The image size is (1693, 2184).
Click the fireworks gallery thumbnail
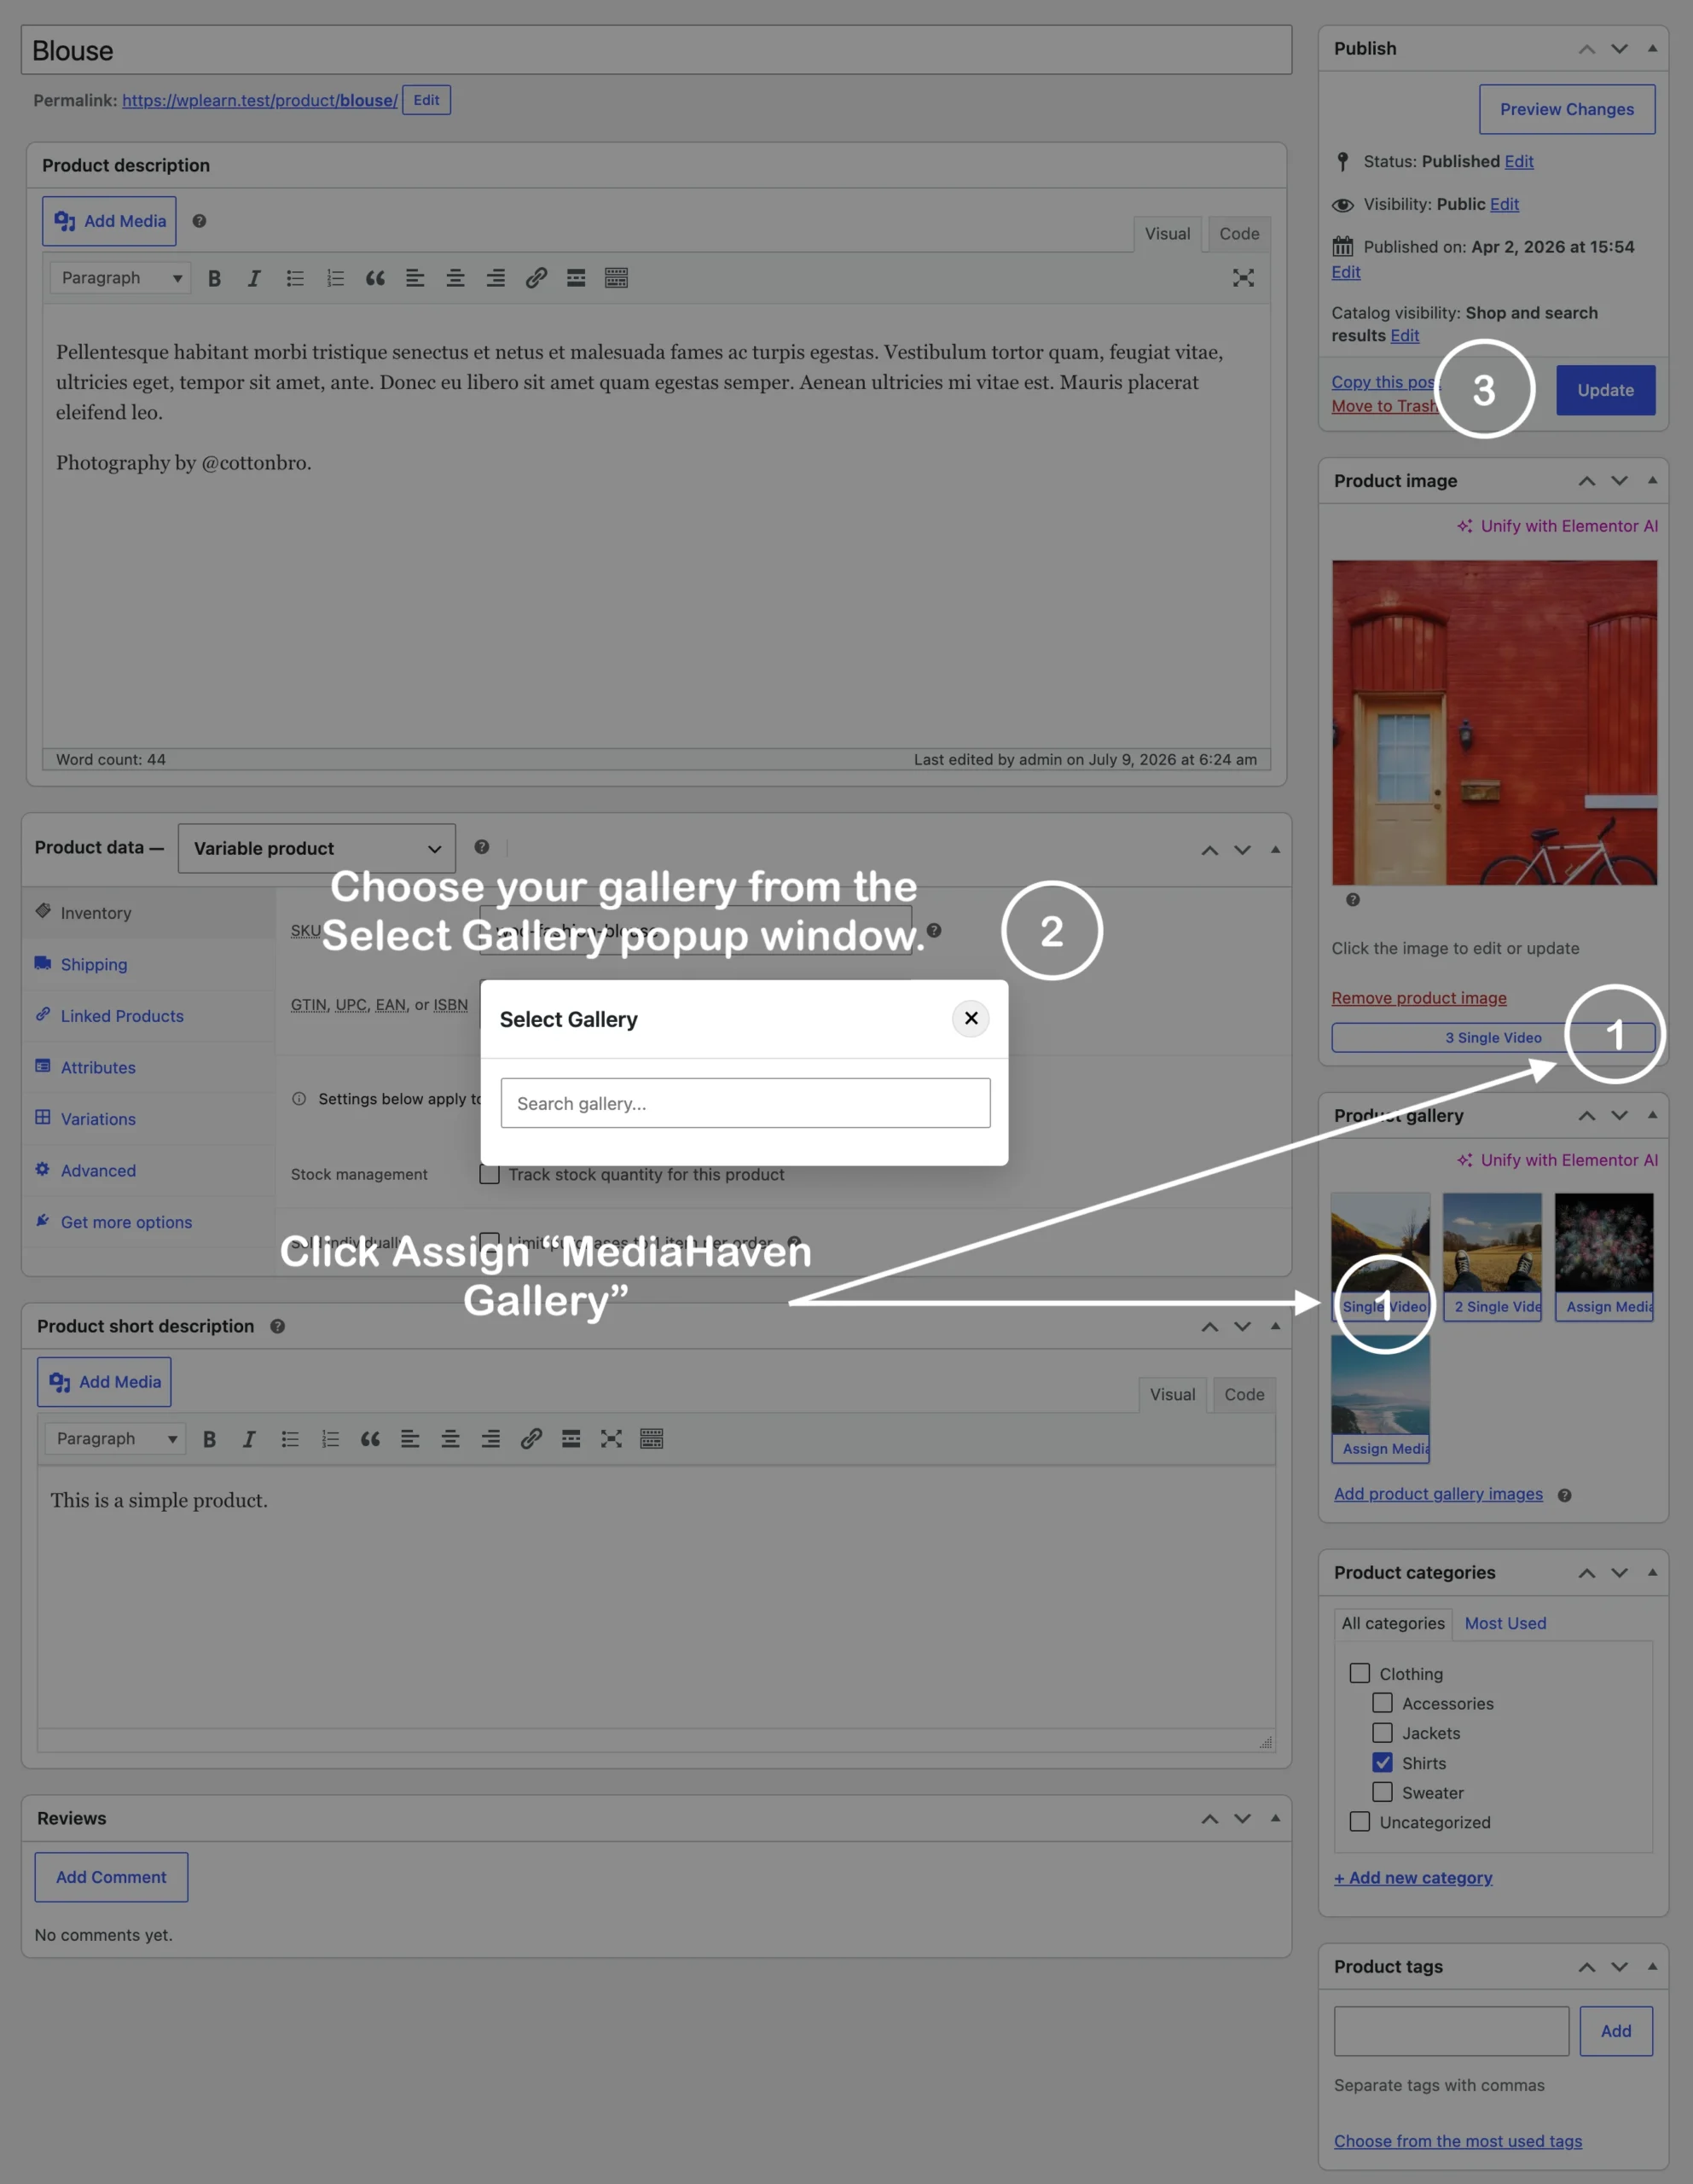click(1603, 1243)
